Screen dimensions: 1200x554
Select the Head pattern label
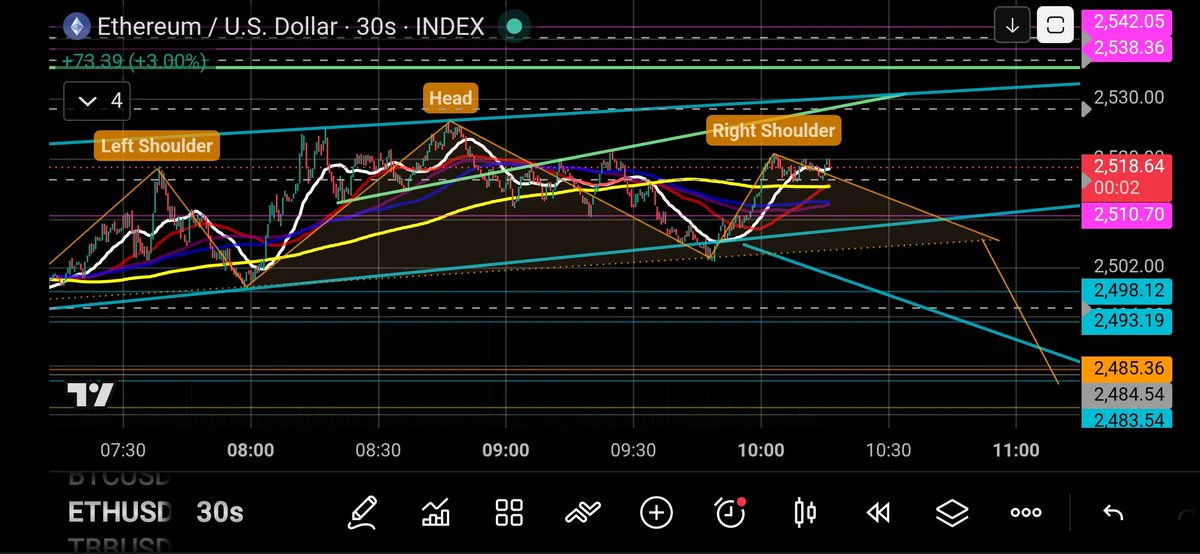pyautogui.click(x=450, y=99)
